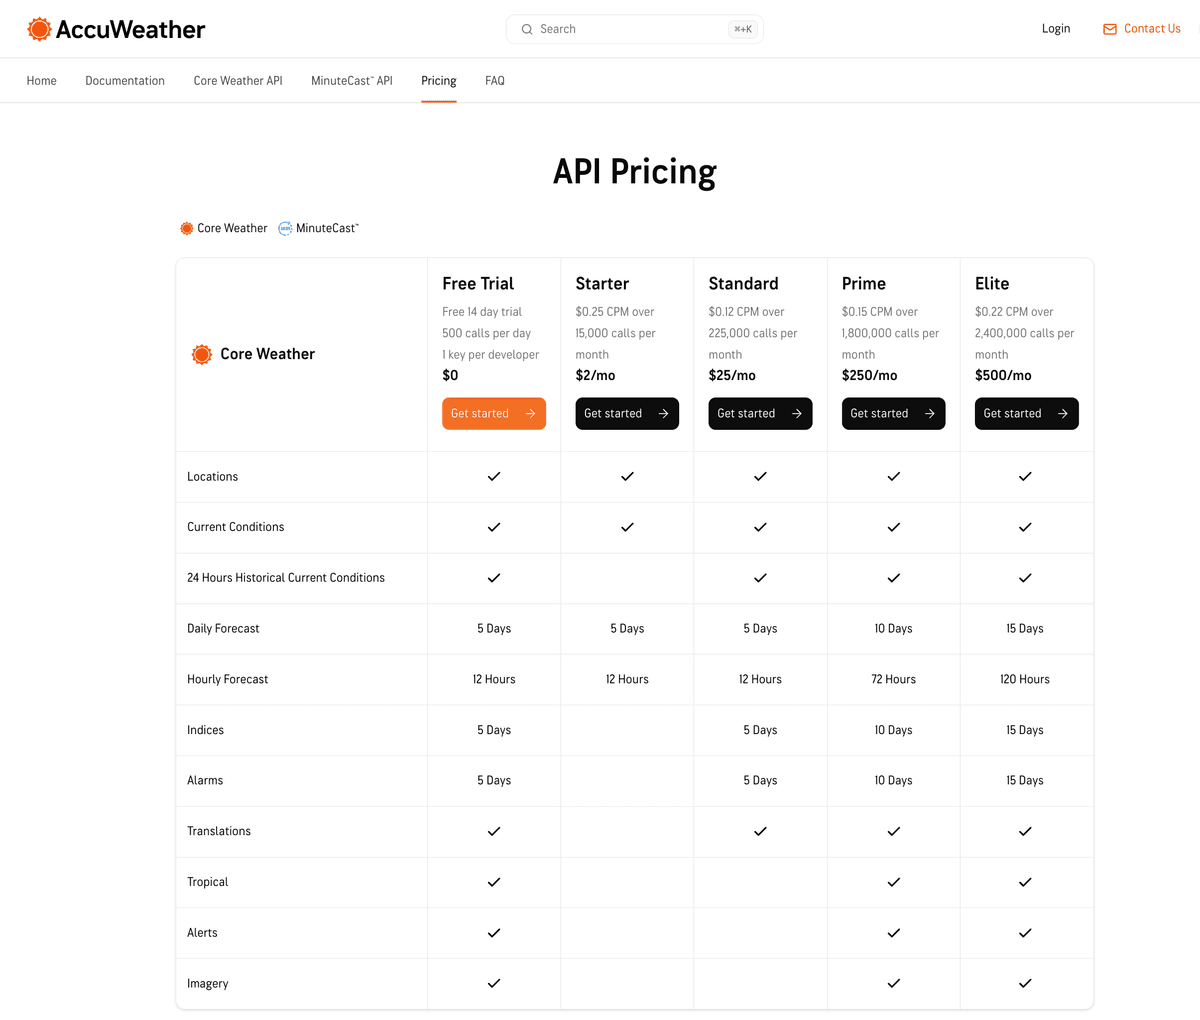Toggle the Core Weather filter pill
This screenshot has width=1200, height=1020.
tap(223, 228)
